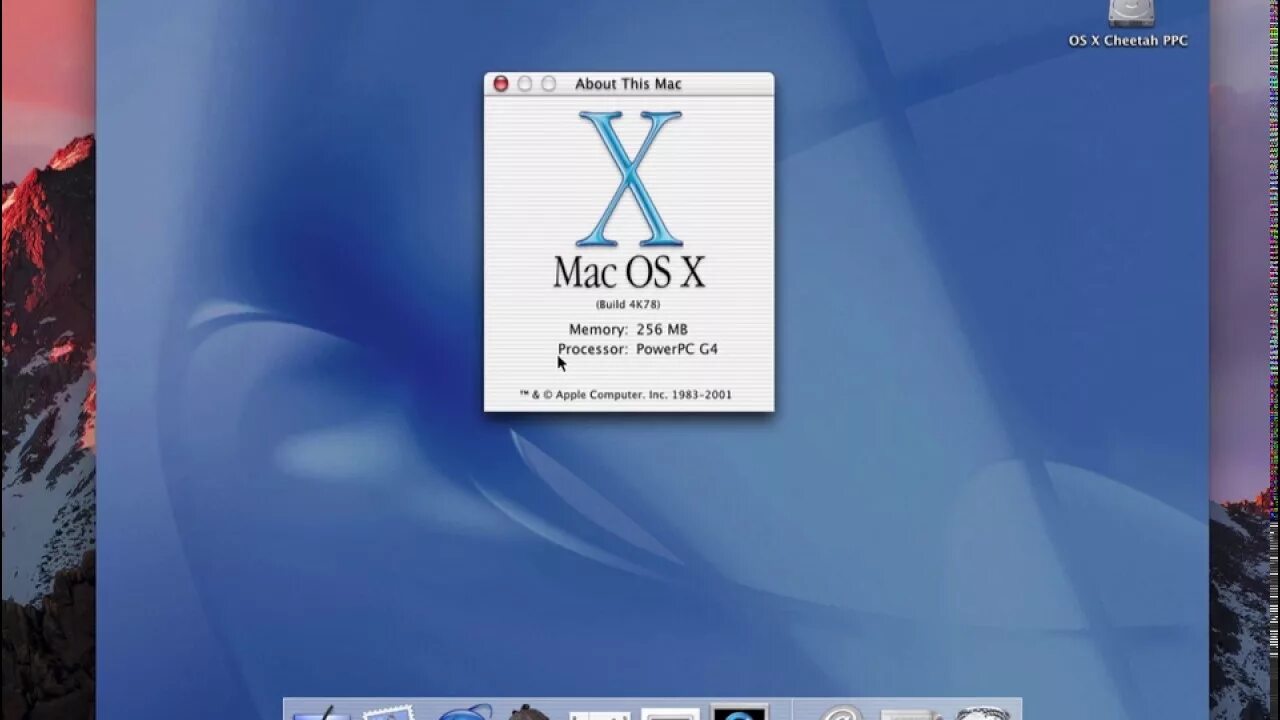The image size is (1280, 720).
Task: Minimize the About This Mac window
Action: click(x=525, y=84)
